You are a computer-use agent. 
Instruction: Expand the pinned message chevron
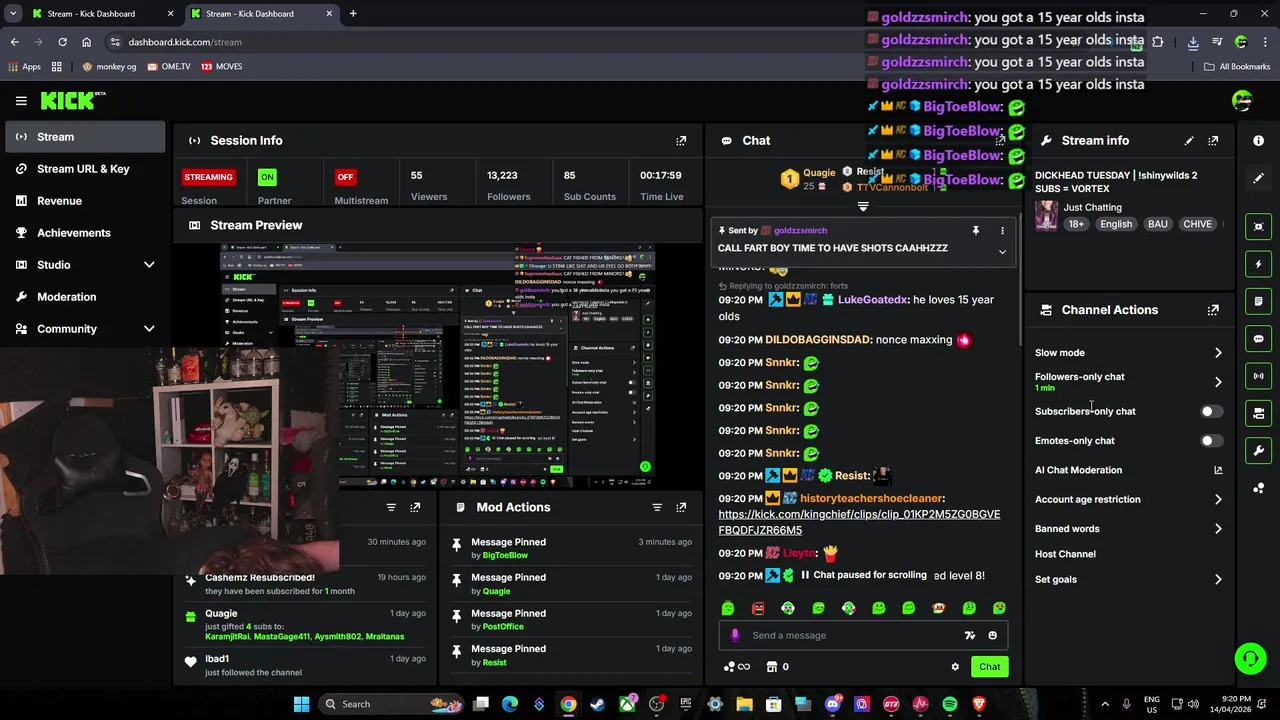1002,252
